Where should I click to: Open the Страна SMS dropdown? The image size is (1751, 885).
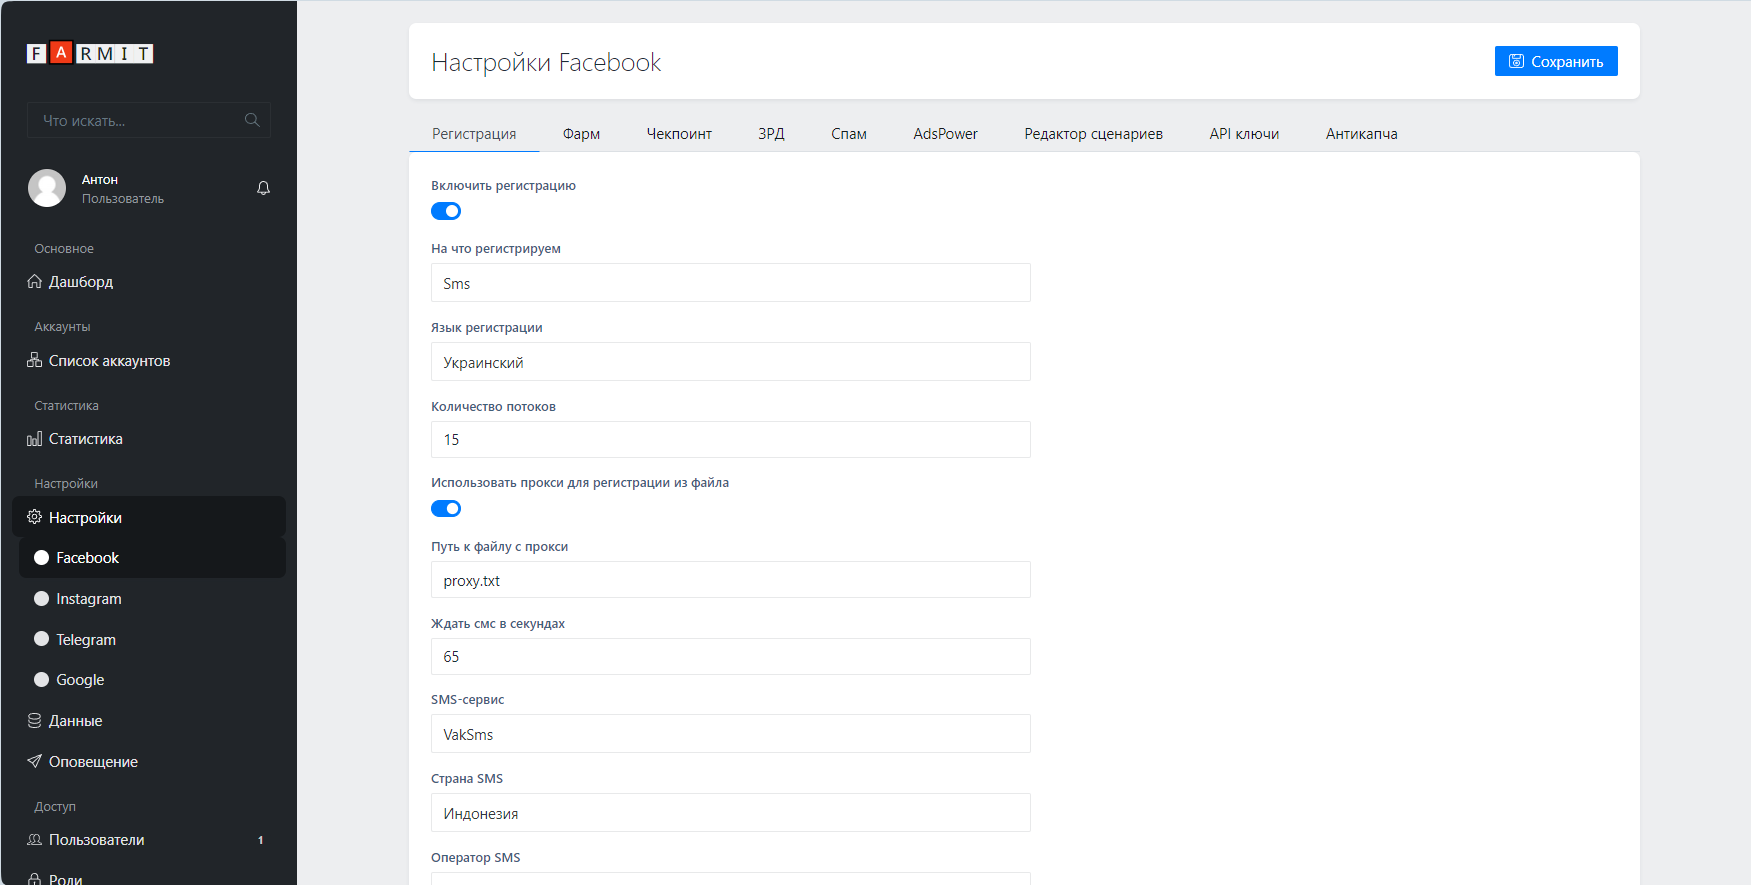point(731,813)
